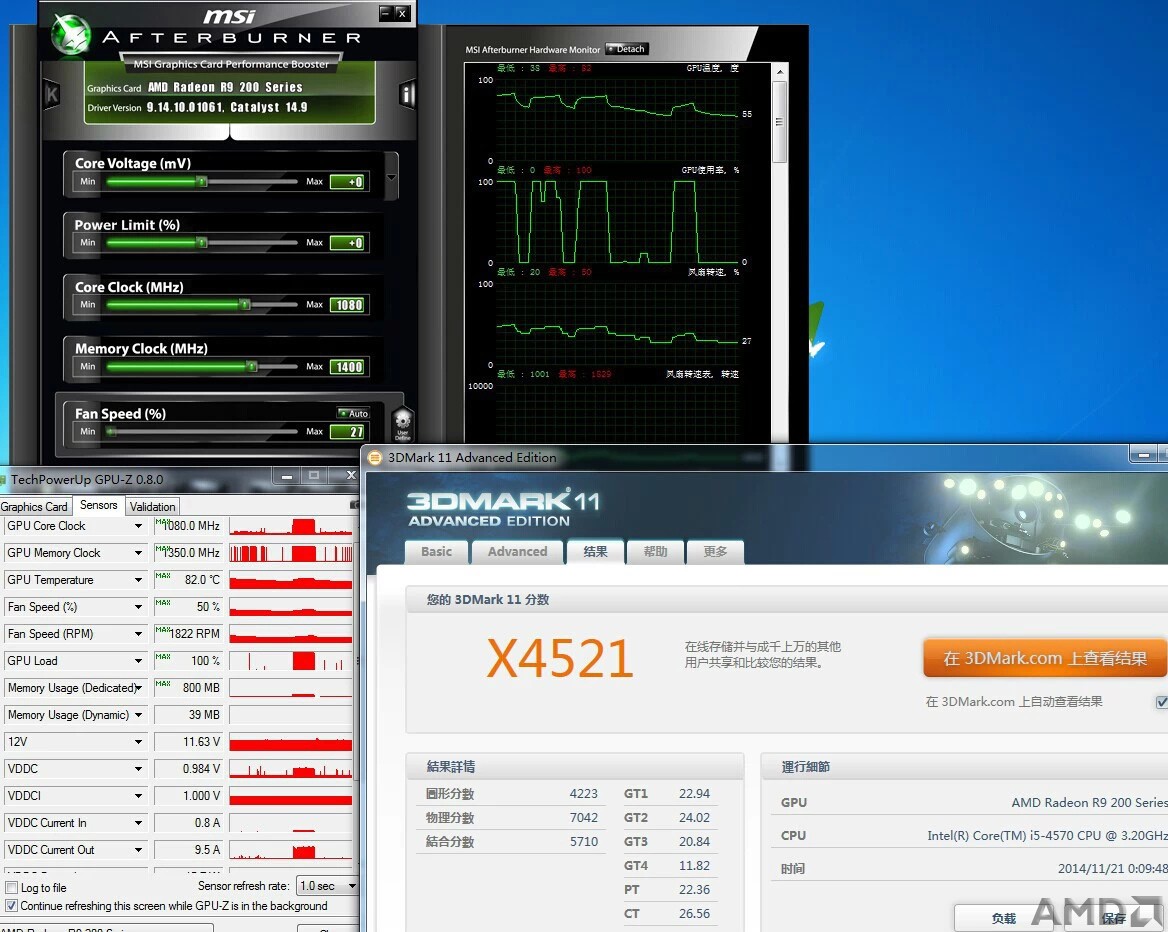
Task: Open the VDDC sensor dropdown
Action: pos(139,769)
